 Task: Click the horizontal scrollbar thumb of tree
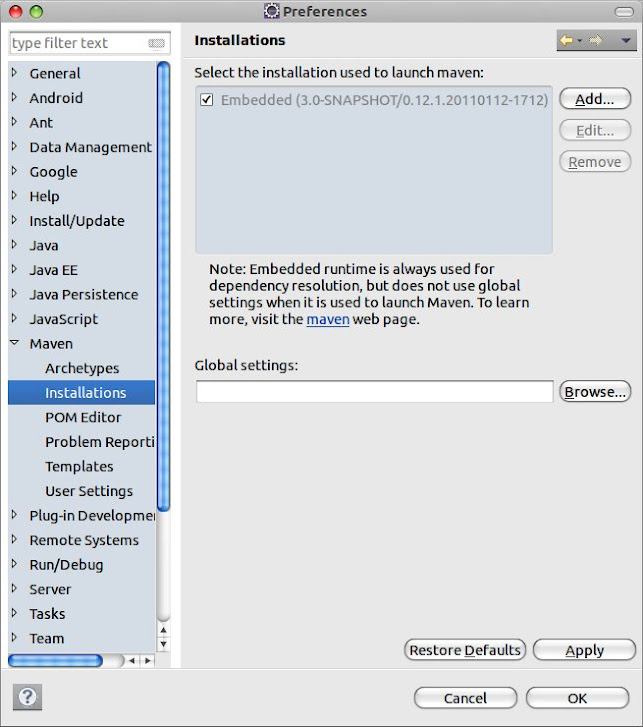pyautogui.click(x=55, y=660)
